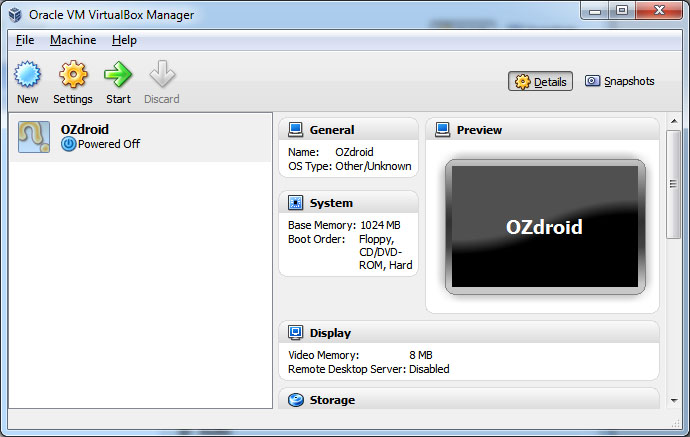
Task: Click the greyed Discard arrow icon
Action: [162, 73]
